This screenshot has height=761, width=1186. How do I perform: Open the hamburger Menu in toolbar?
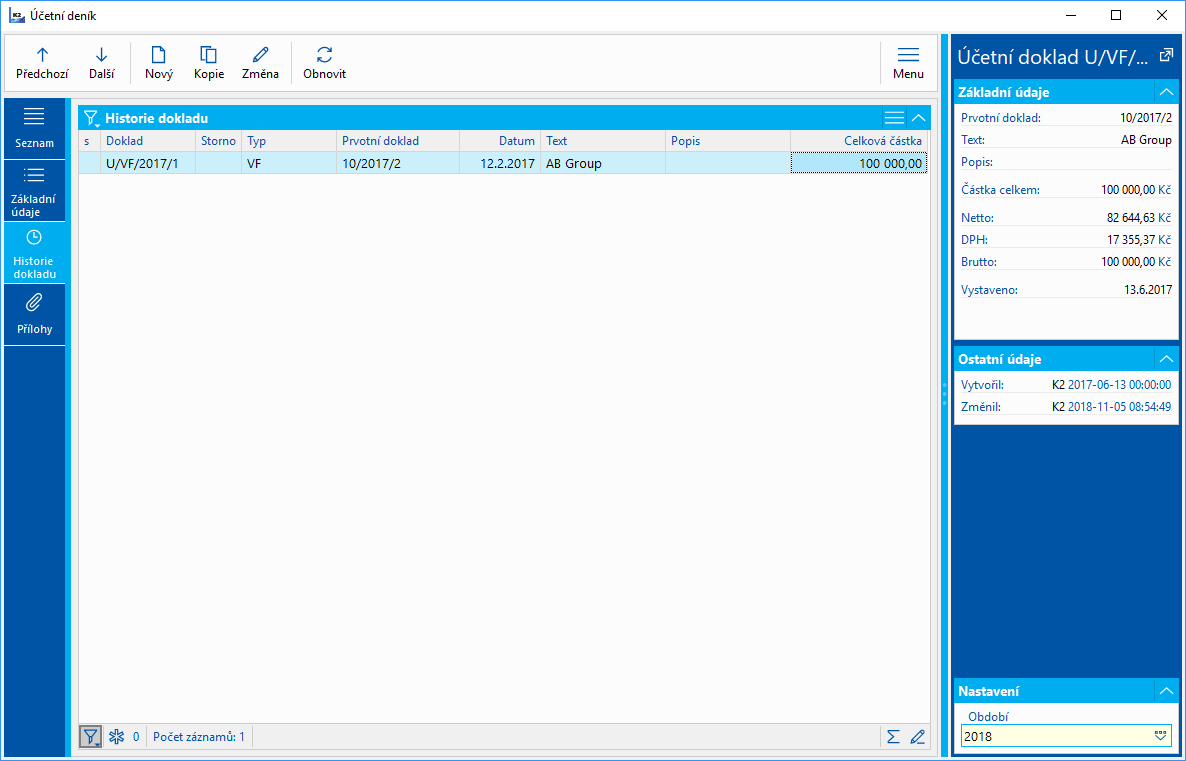(x=908, y=63)
